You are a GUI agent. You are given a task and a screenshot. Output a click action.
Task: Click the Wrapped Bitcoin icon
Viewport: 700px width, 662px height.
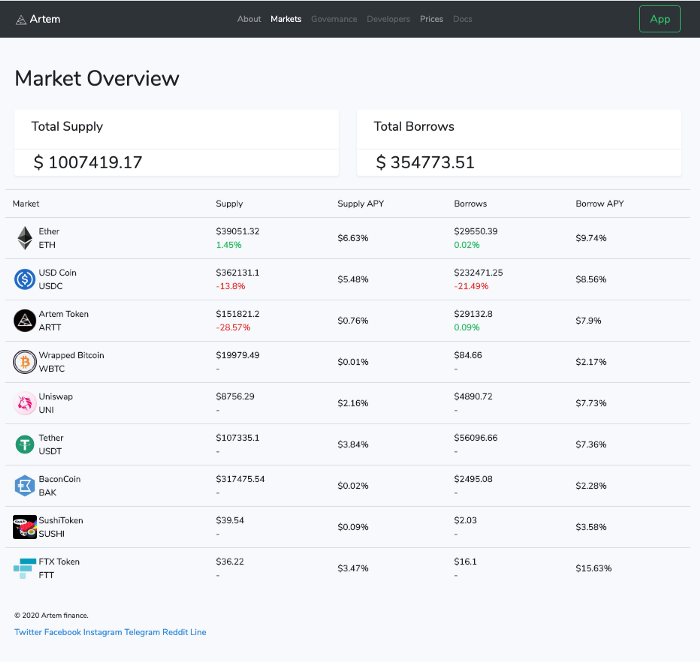(25, 362)
